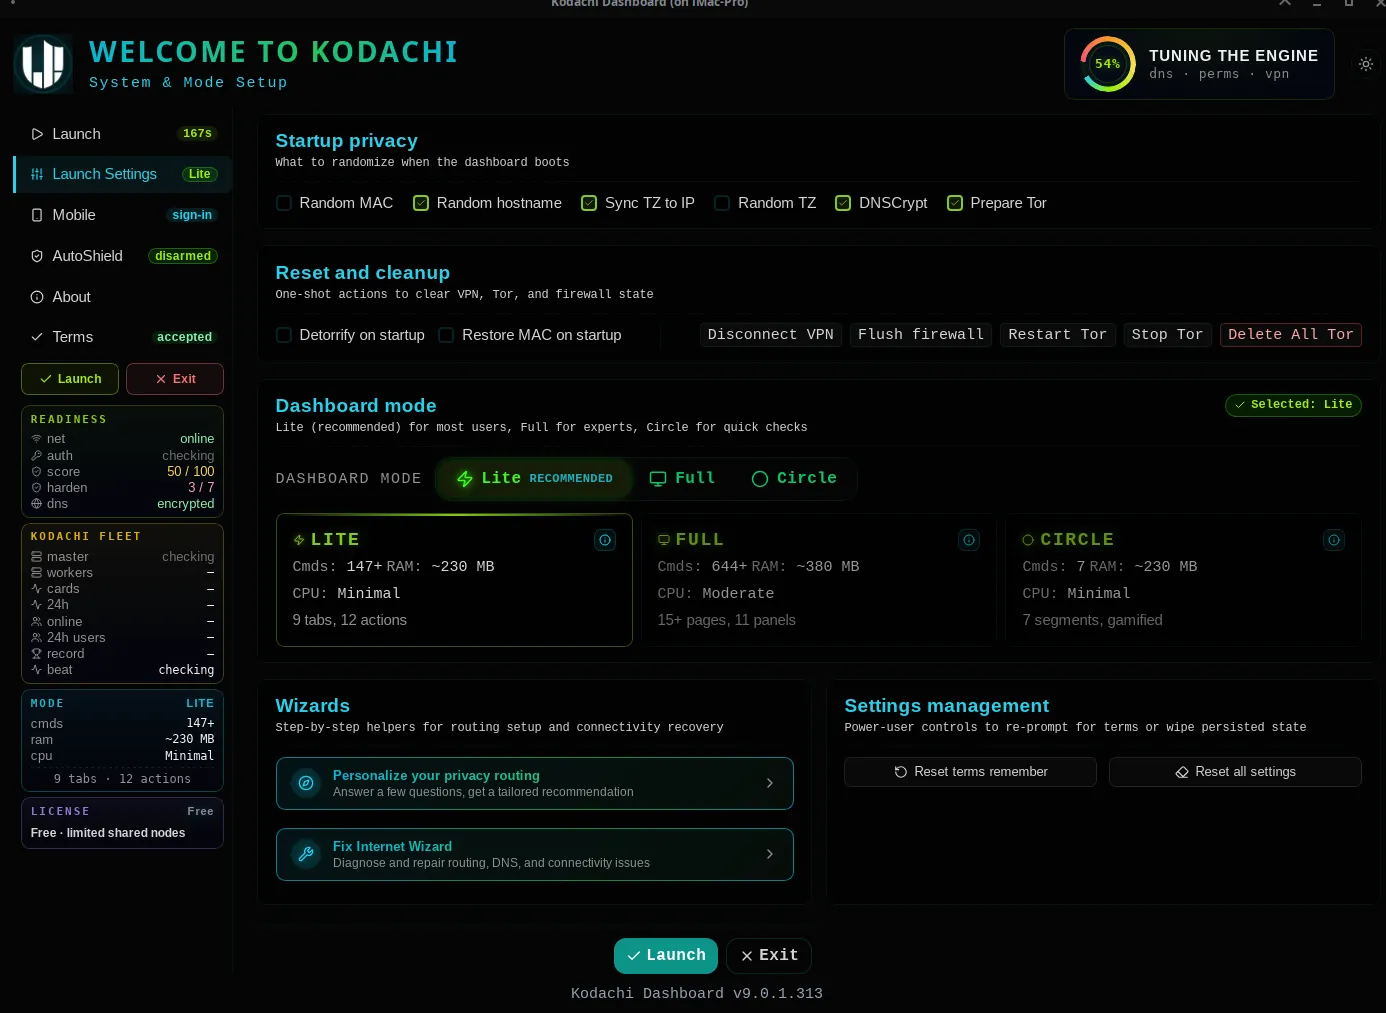This screenshot has height=1013, width=1386.
Task: Enable Detorrify on startup
Action: pyautogui.click(x=284, y=335)
